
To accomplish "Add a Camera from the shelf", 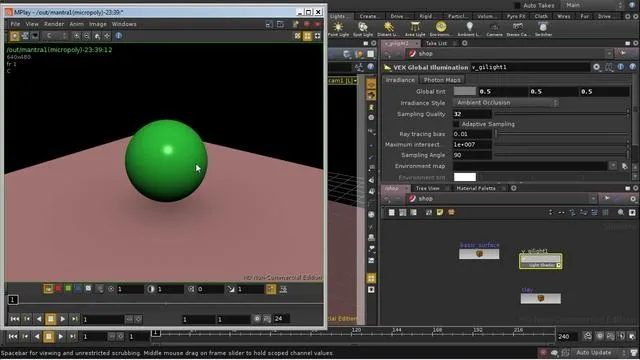I will click(494, 29).
